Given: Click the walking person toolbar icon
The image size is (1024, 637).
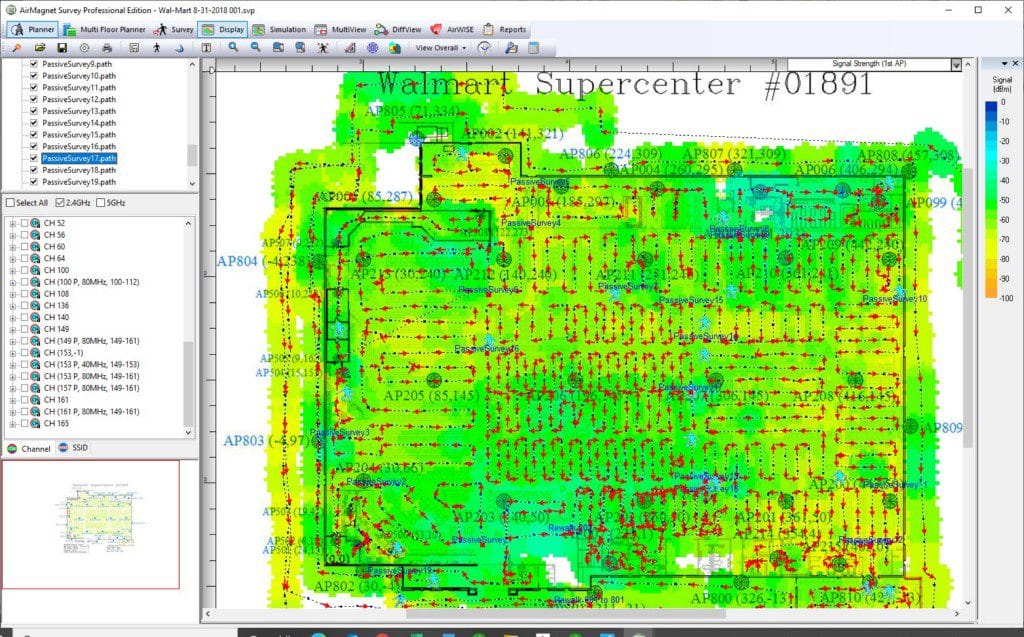Looking at the screenshot, I should click(x=157, y=48).
